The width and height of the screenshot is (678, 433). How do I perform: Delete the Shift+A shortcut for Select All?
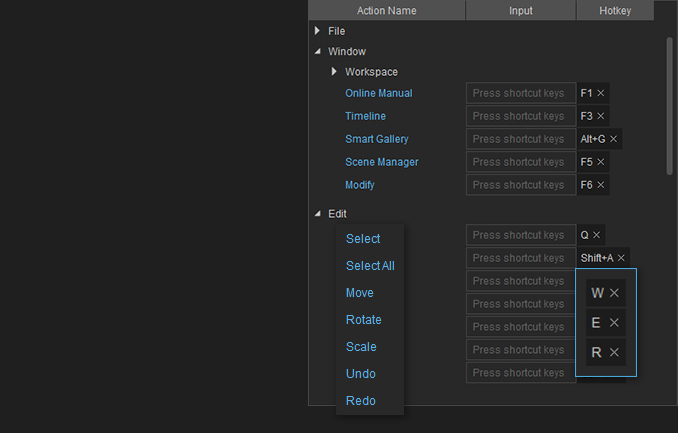621,258
